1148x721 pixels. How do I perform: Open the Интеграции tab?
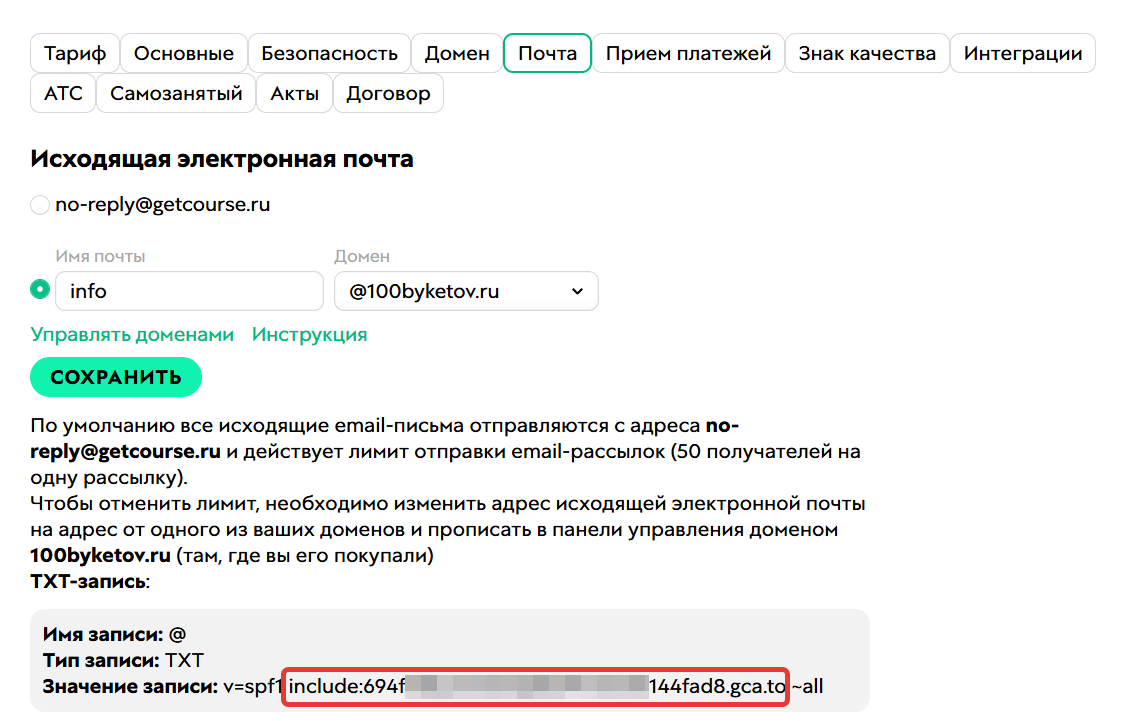click(1023, 53)
